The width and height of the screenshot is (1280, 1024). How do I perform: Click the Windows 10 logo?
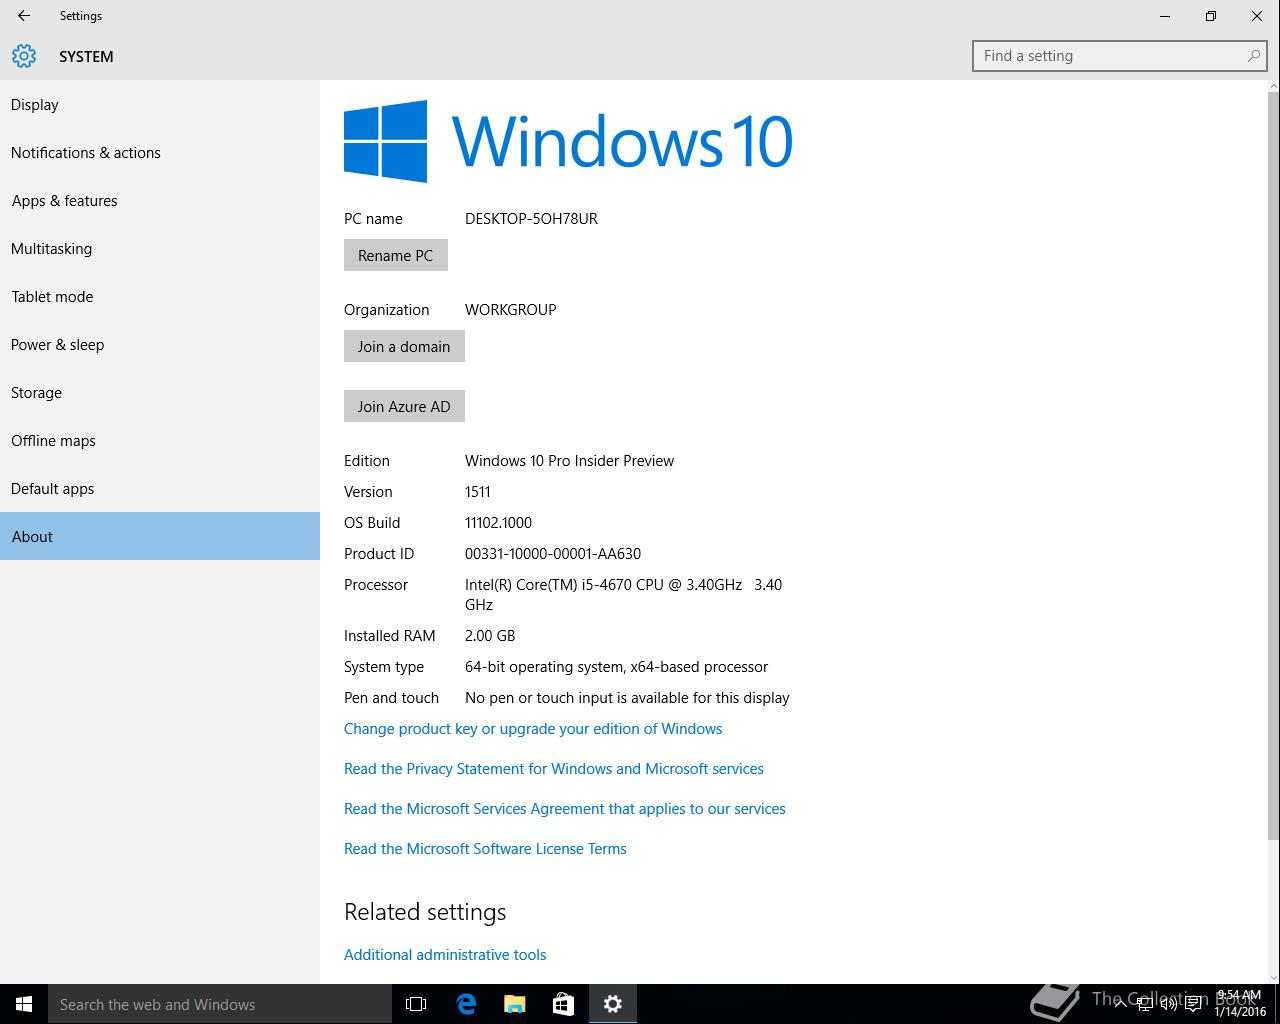[x=568, y=141]
